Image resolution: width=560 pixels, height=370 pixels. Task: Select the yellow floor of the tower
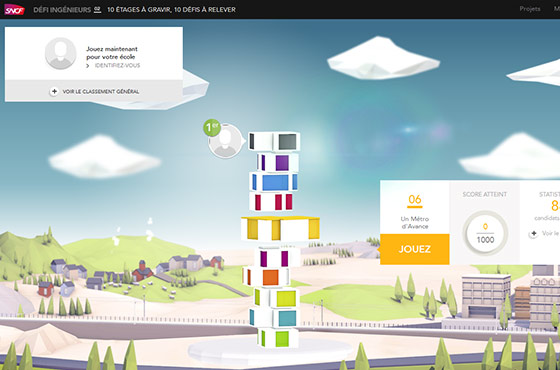tap(280, 229)
